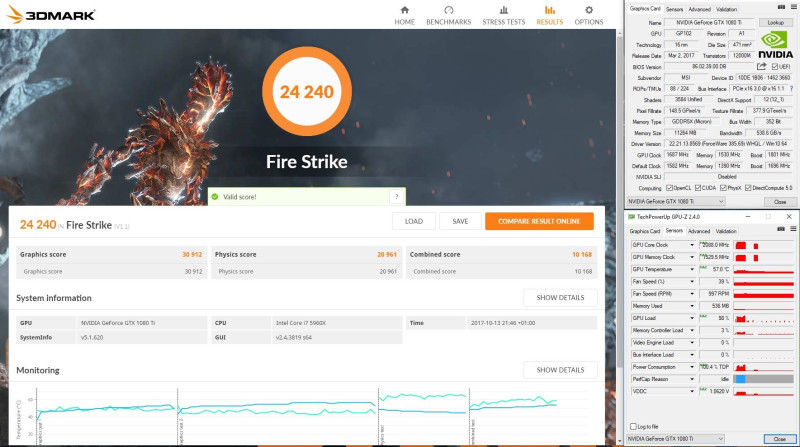Click SHOW DETAILS for System information
Viewport: 800px width, 447px height.
coord(560,297)
